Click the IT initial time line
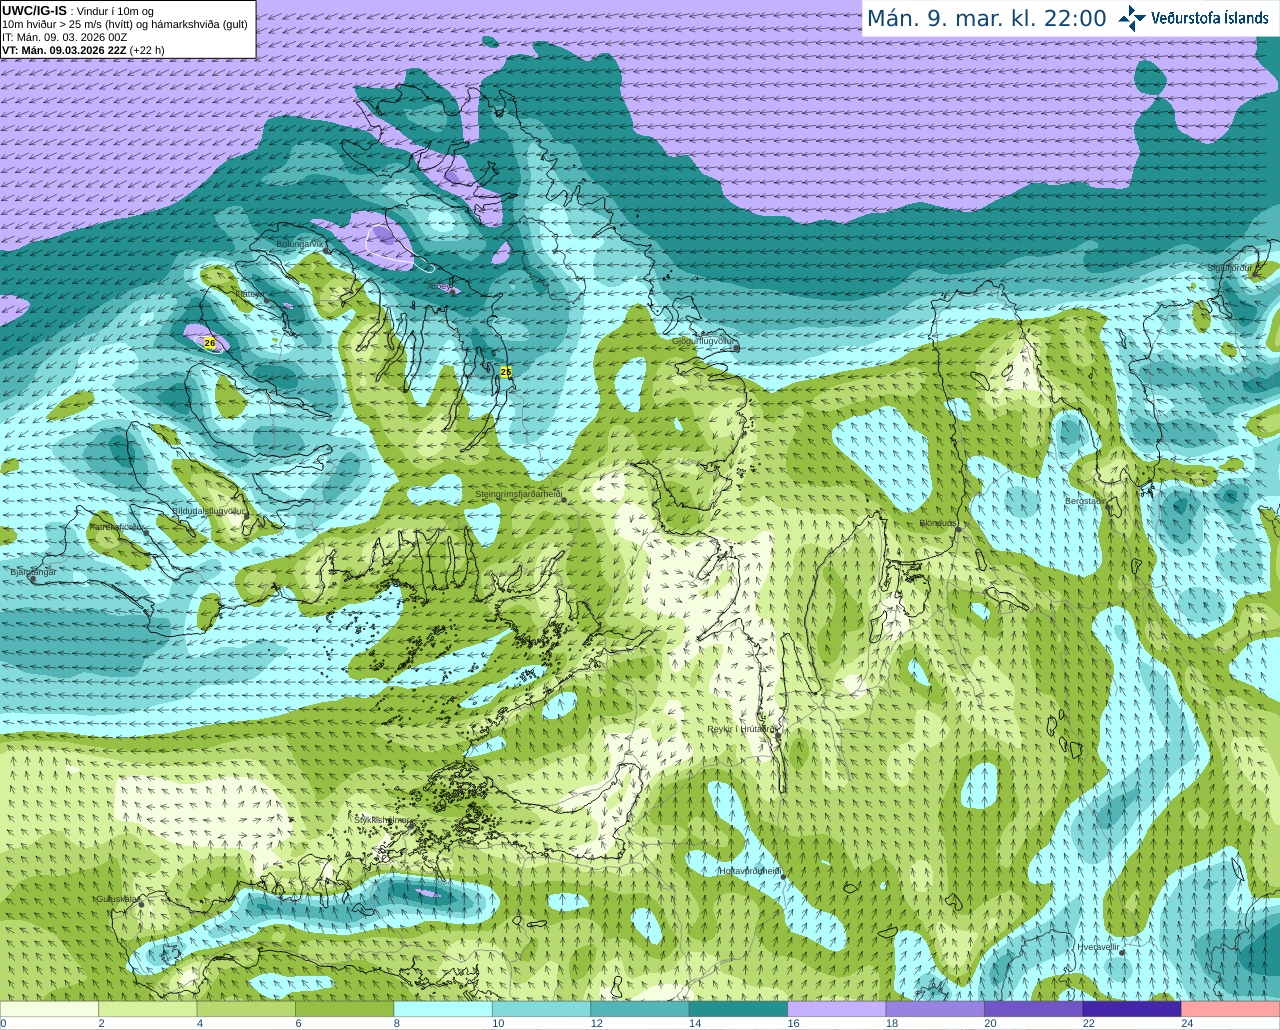This screenshot has height=1030, width=1280. click(x=64, y=37)
